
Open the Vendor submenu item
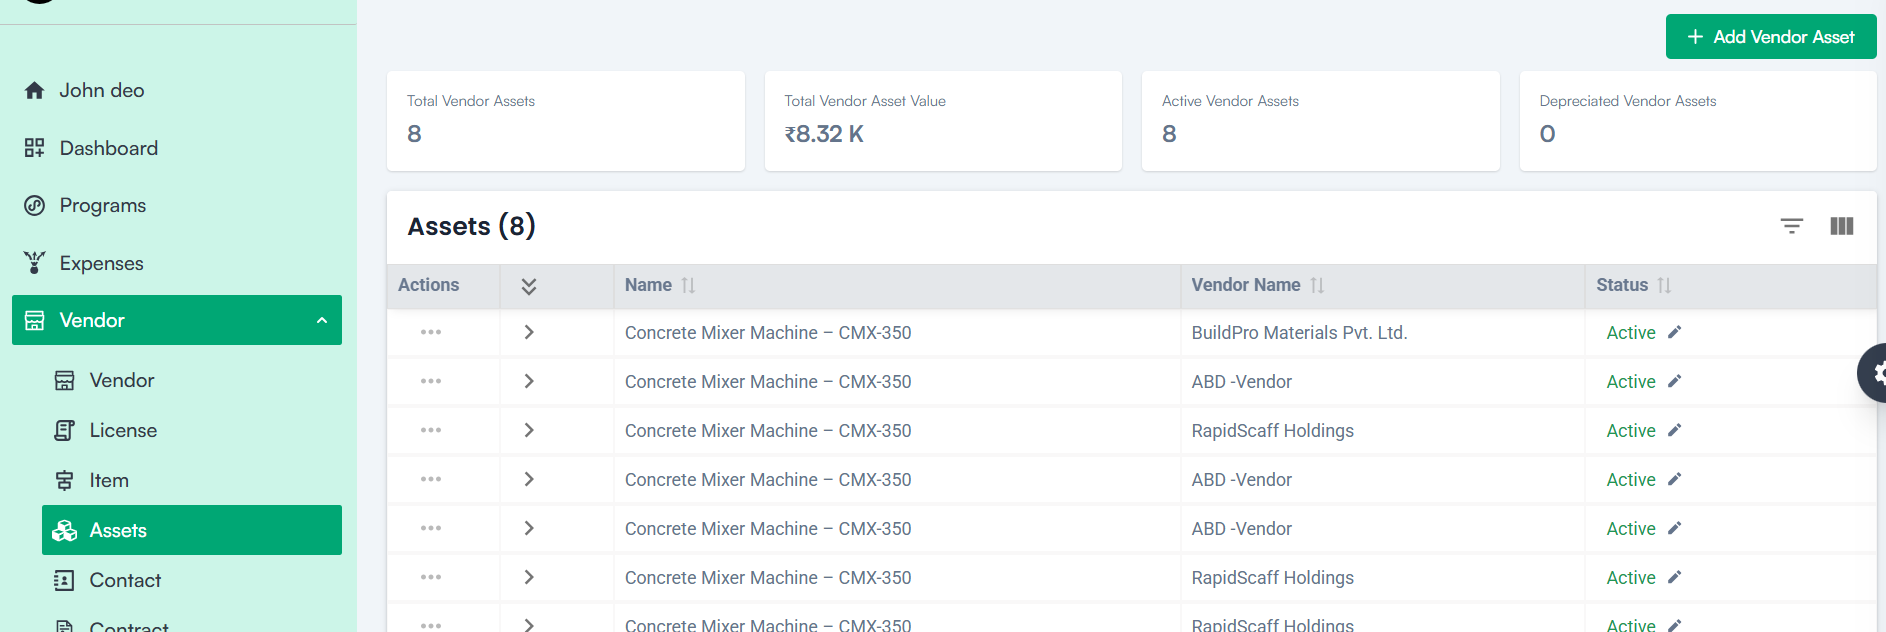(122, 380)
